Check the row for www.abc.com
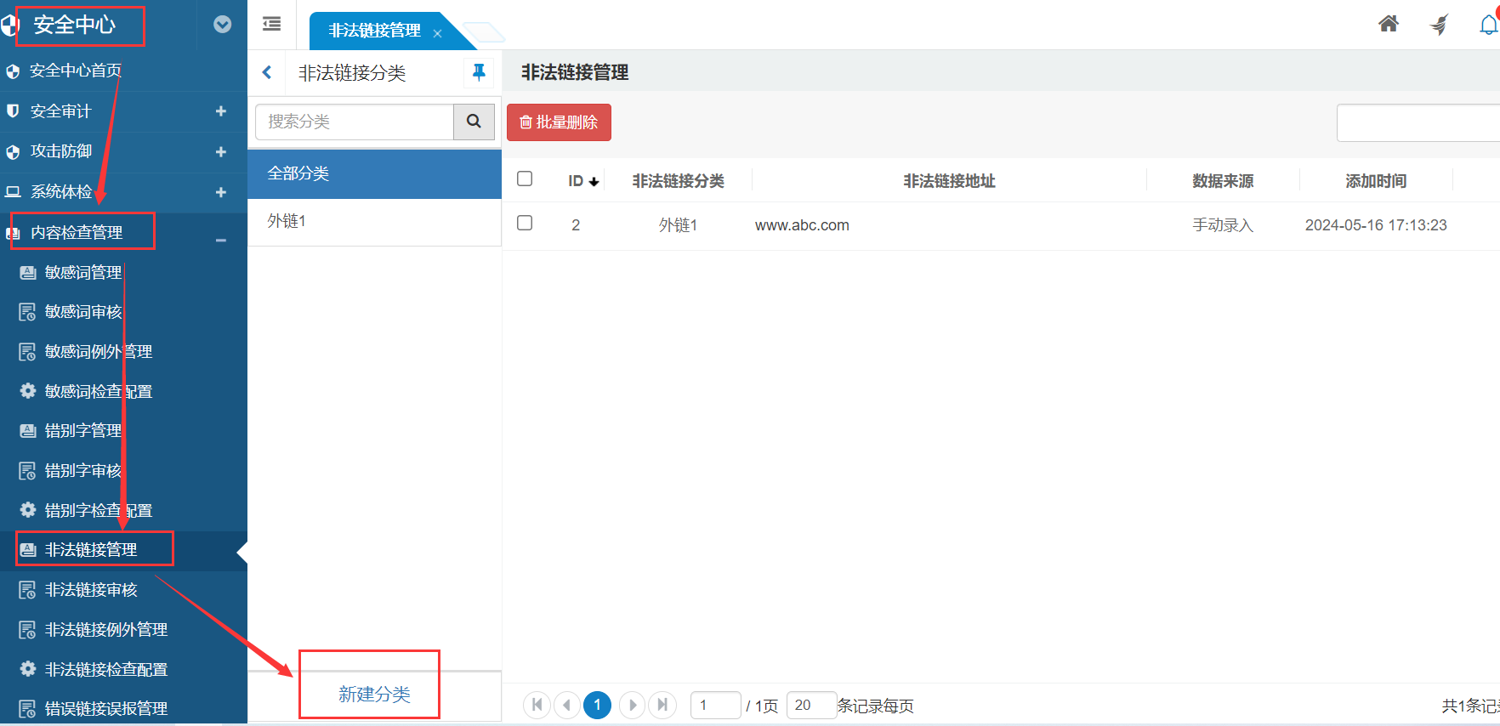The image size is (1500, 726). tap(524, 223)
